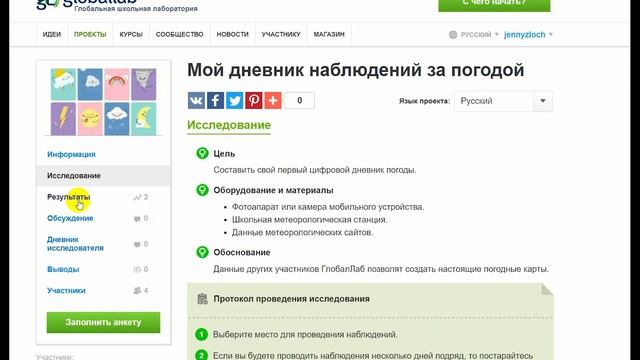Select Исследование in the sidebar
640x360 pixels.
(x=103, y=176)
